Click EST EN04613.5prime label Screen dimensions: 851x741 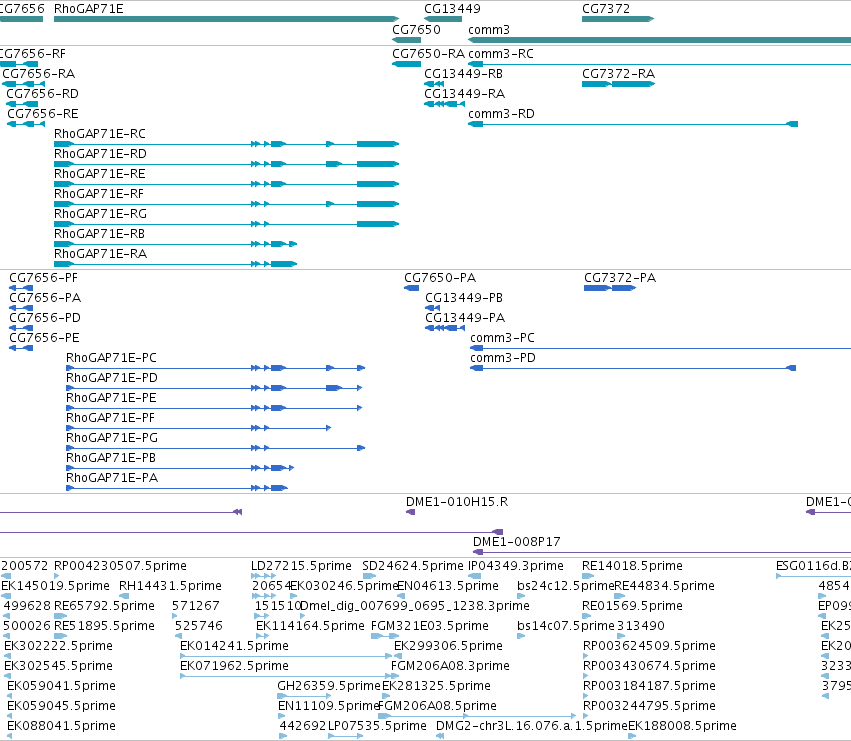[x=448, y=586]
